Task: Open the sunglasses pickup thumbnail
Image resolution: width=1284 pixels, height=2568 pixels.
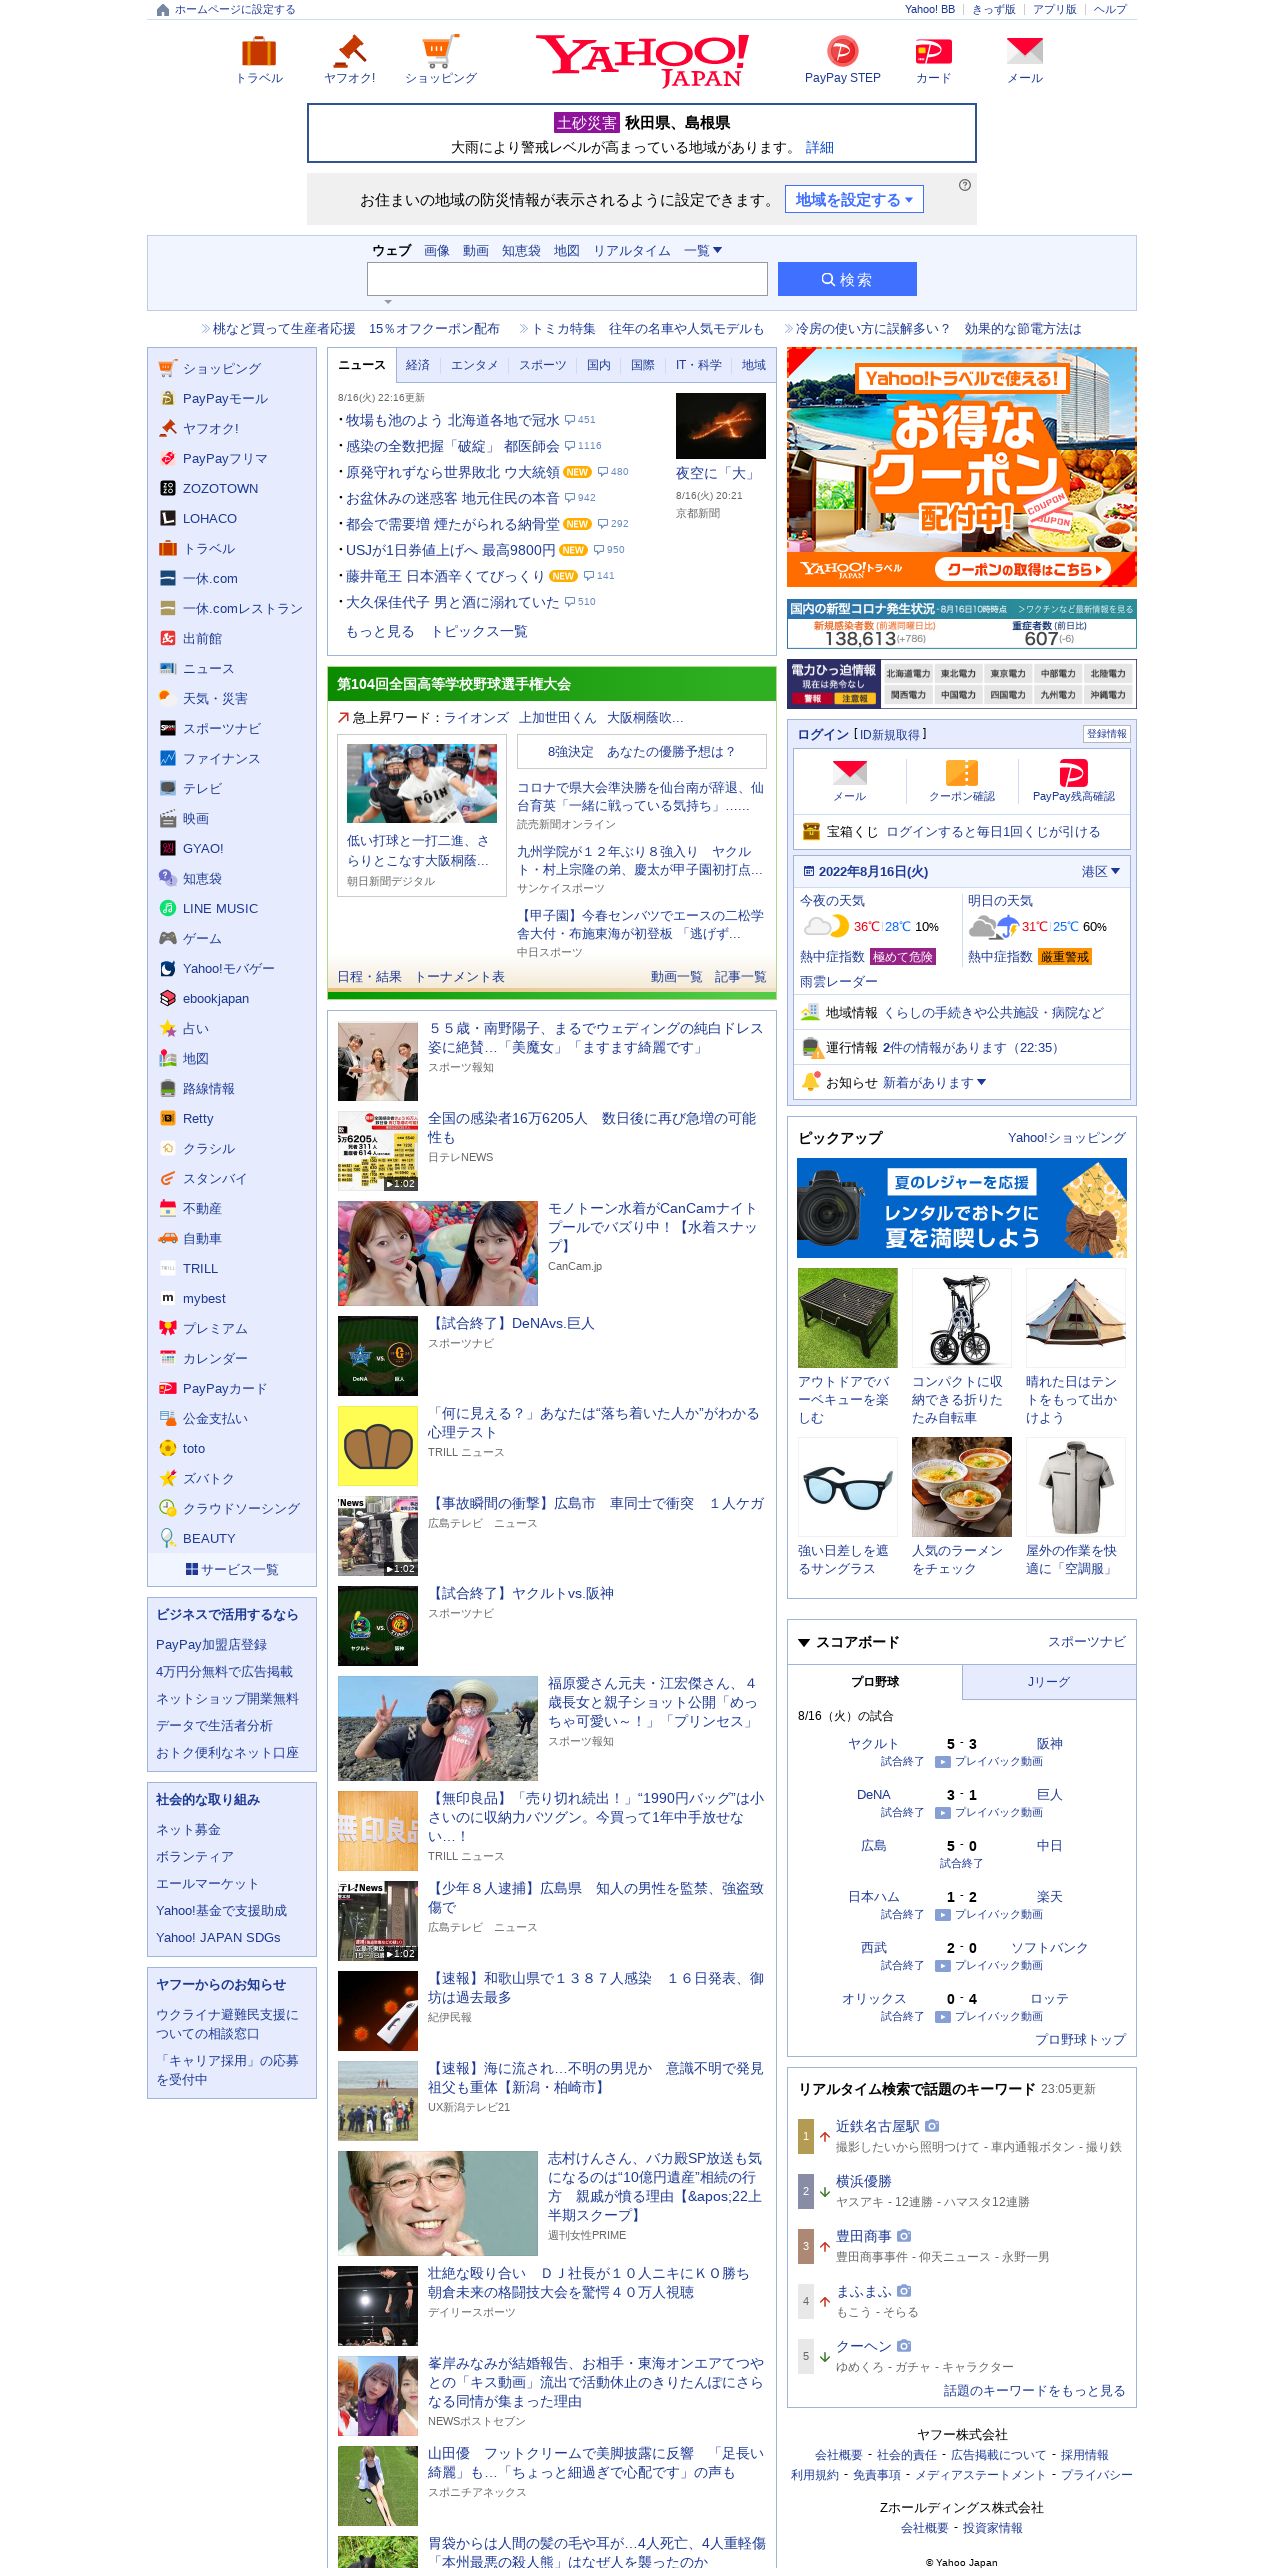Action: tap(847, 1486)
